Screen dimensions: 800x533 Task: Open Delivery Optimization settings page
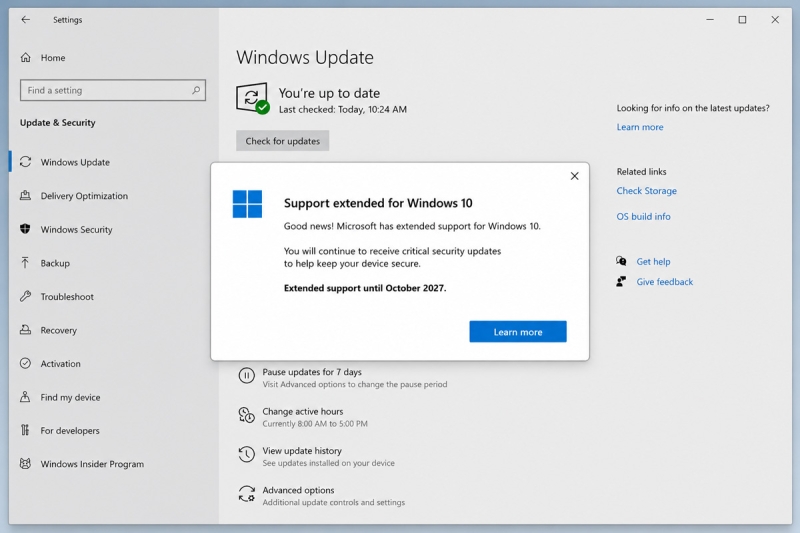pos(84,196)
